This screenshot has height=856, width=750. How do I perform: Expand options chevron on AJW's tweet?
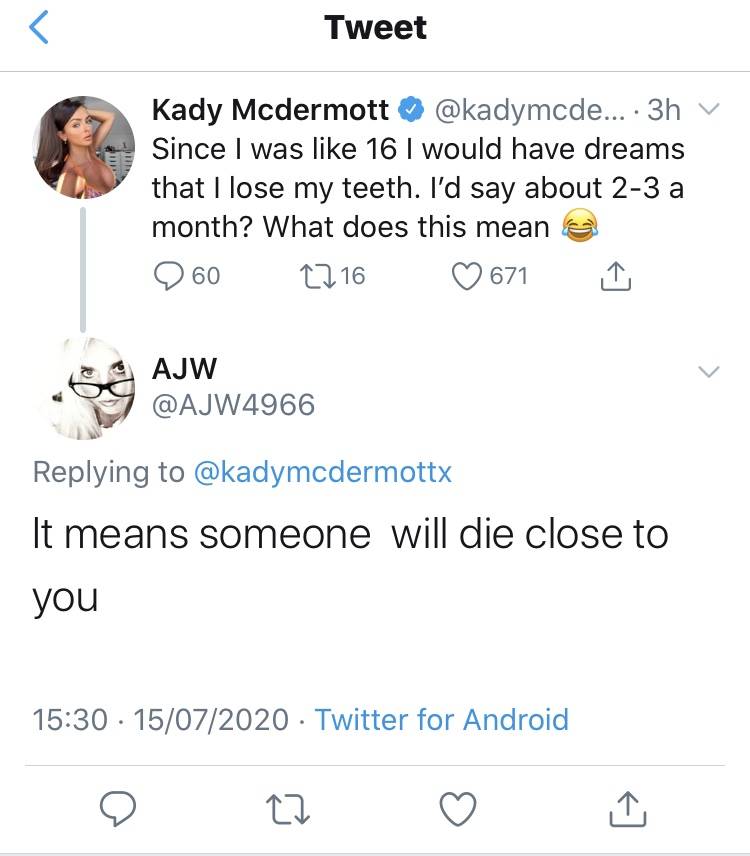709,372
